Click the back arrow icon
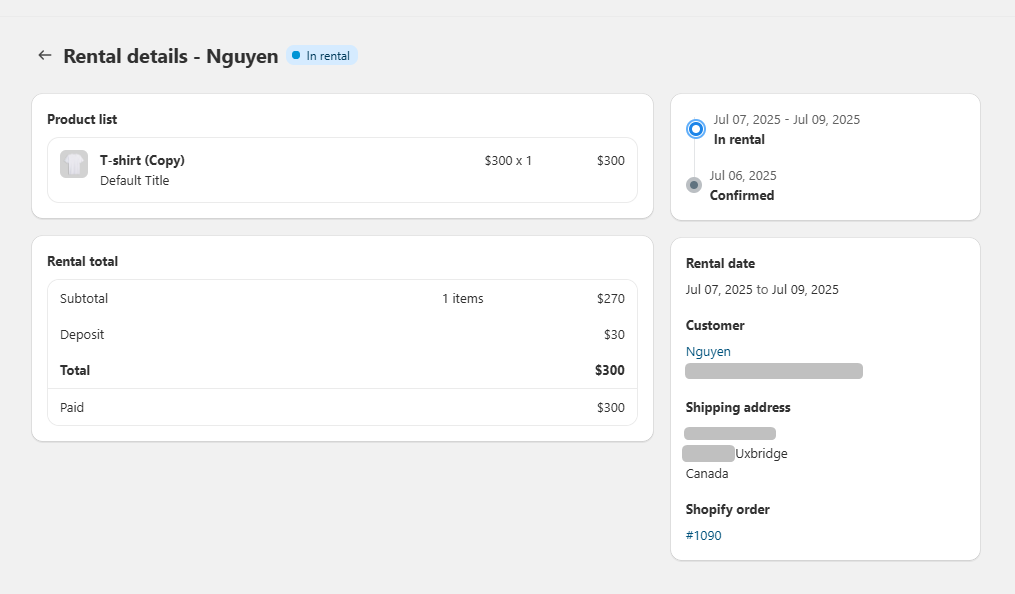Image resolution: width=1015 pixels, height=594 pixels. [x=44, y=55]
